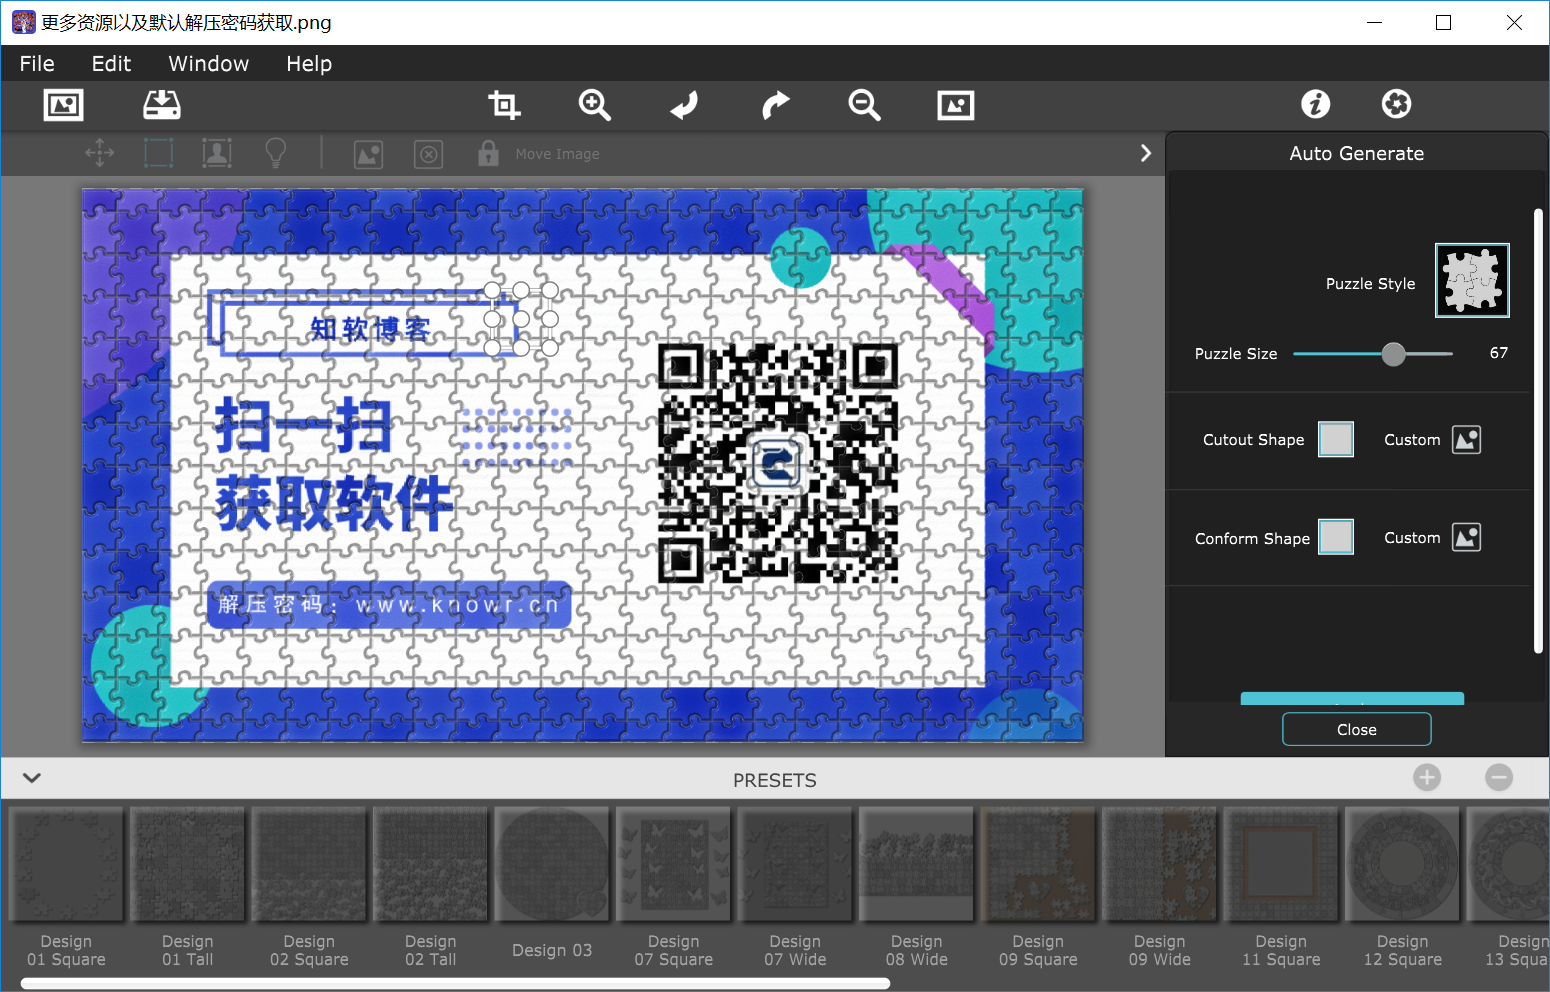The height and width of the screenshot is (992, 1550).
Task: Click the Custom image icon for Conform Shape
Action: 1466,538
